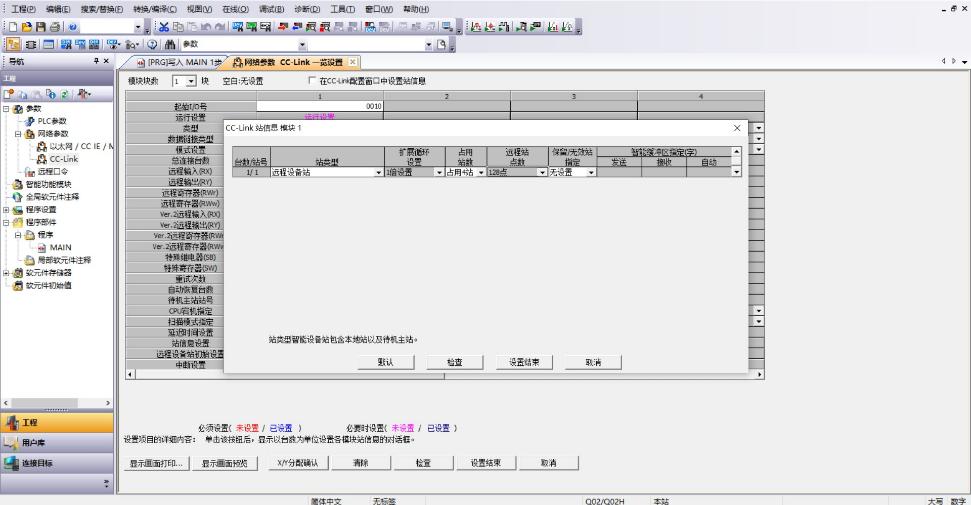
Task: Collapse the 参数 tree node
Action: [6, 108]
